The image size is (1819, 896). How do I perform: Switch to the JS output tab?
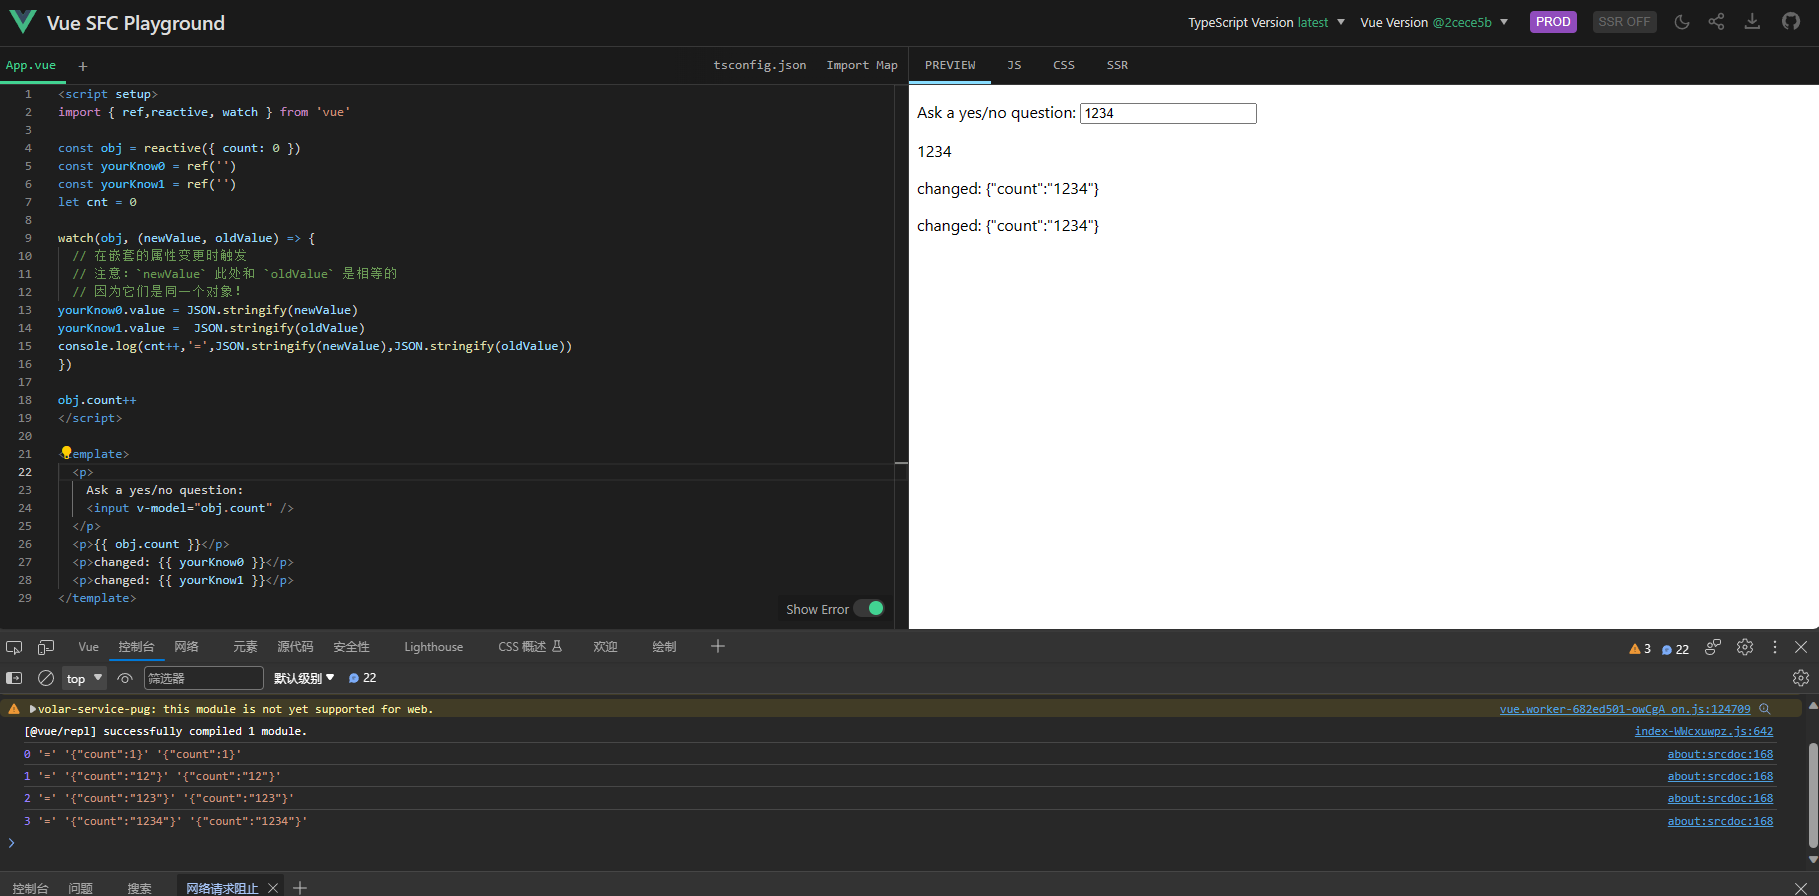[x=1014, y=66]
